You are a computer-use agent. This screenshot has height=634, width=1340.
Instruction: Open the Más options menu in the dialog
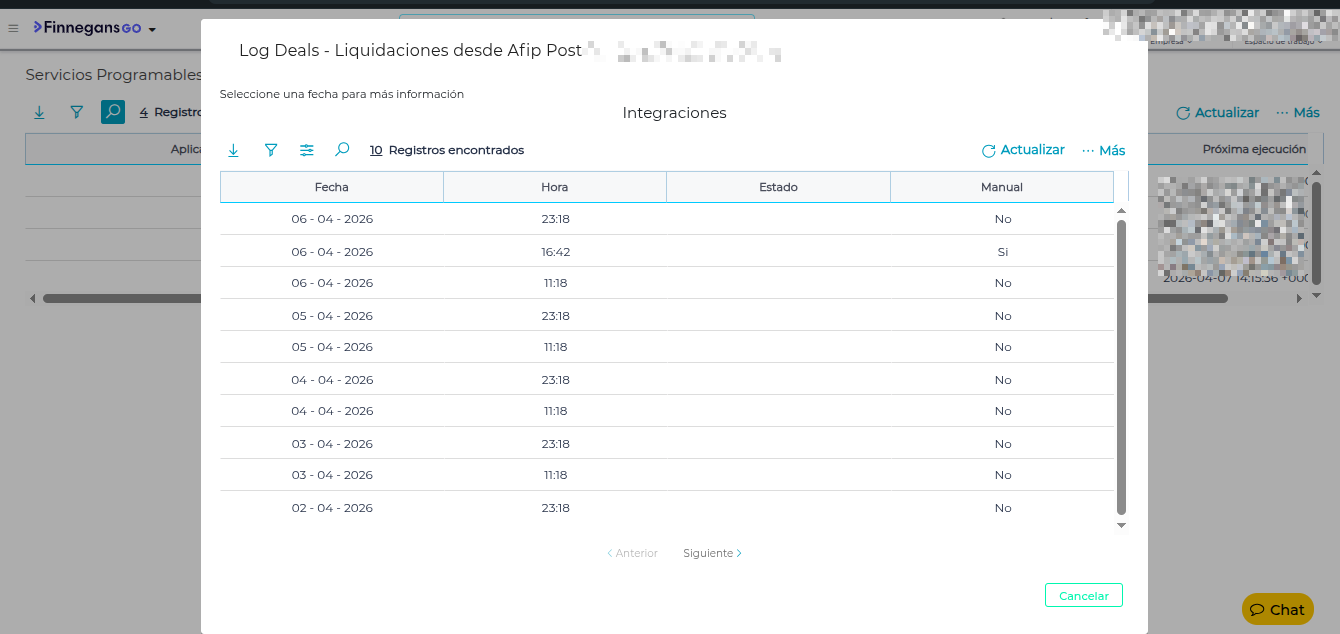[x=1103, y=150]
